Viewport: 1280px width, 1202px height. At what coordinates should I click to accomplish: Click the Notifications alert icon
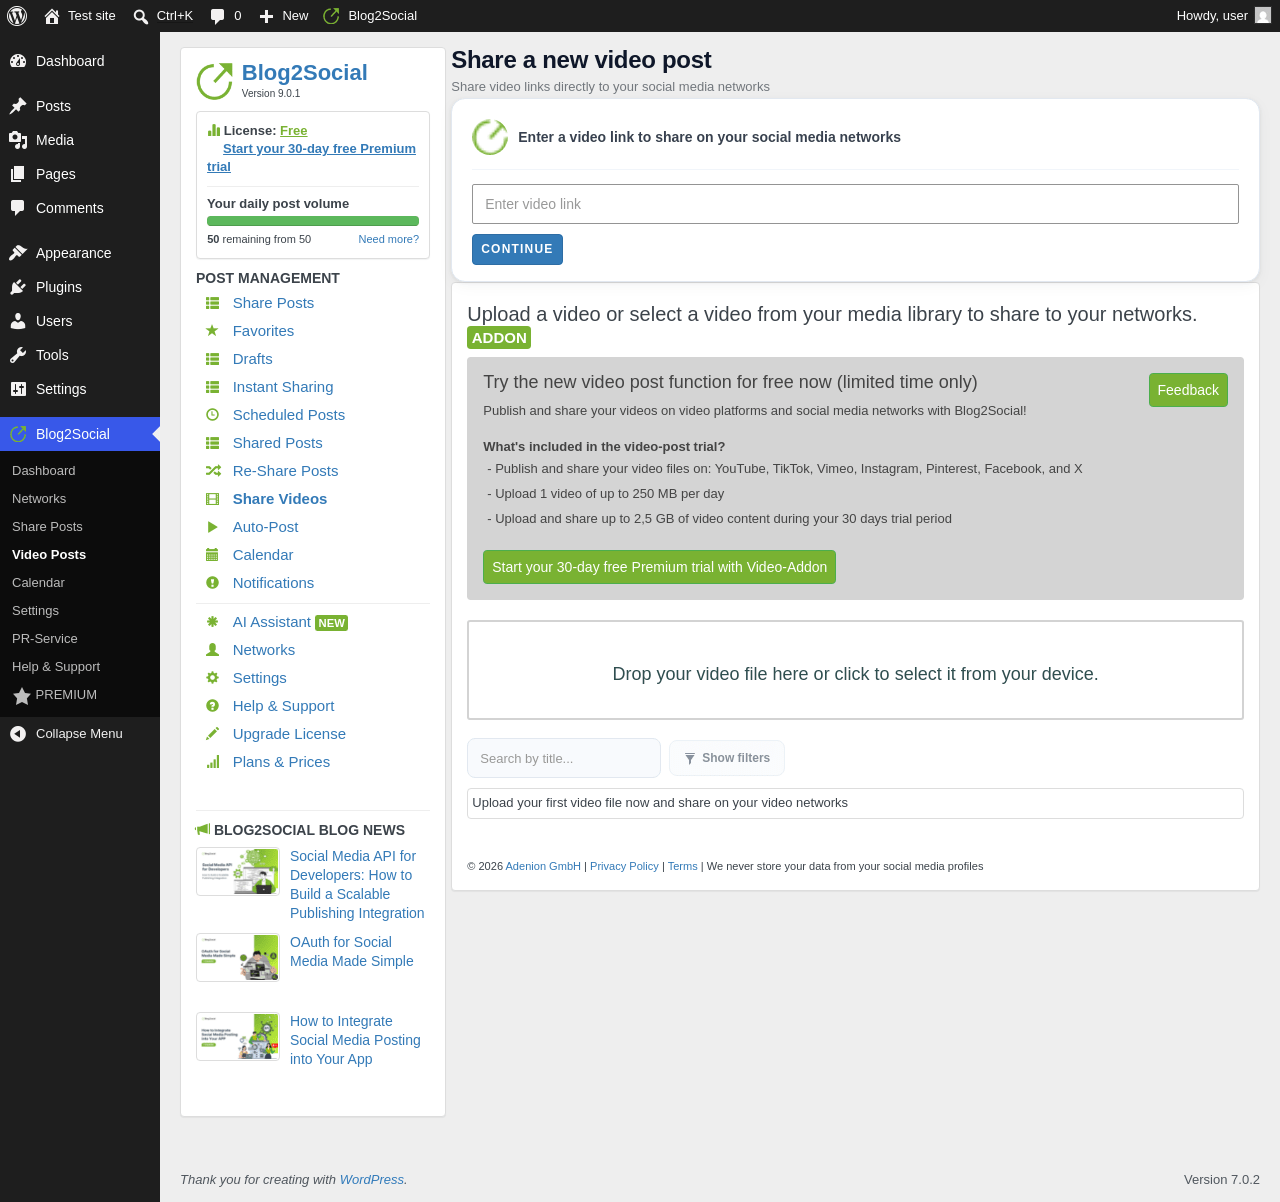pyautogui.click(x=212, y=582)
